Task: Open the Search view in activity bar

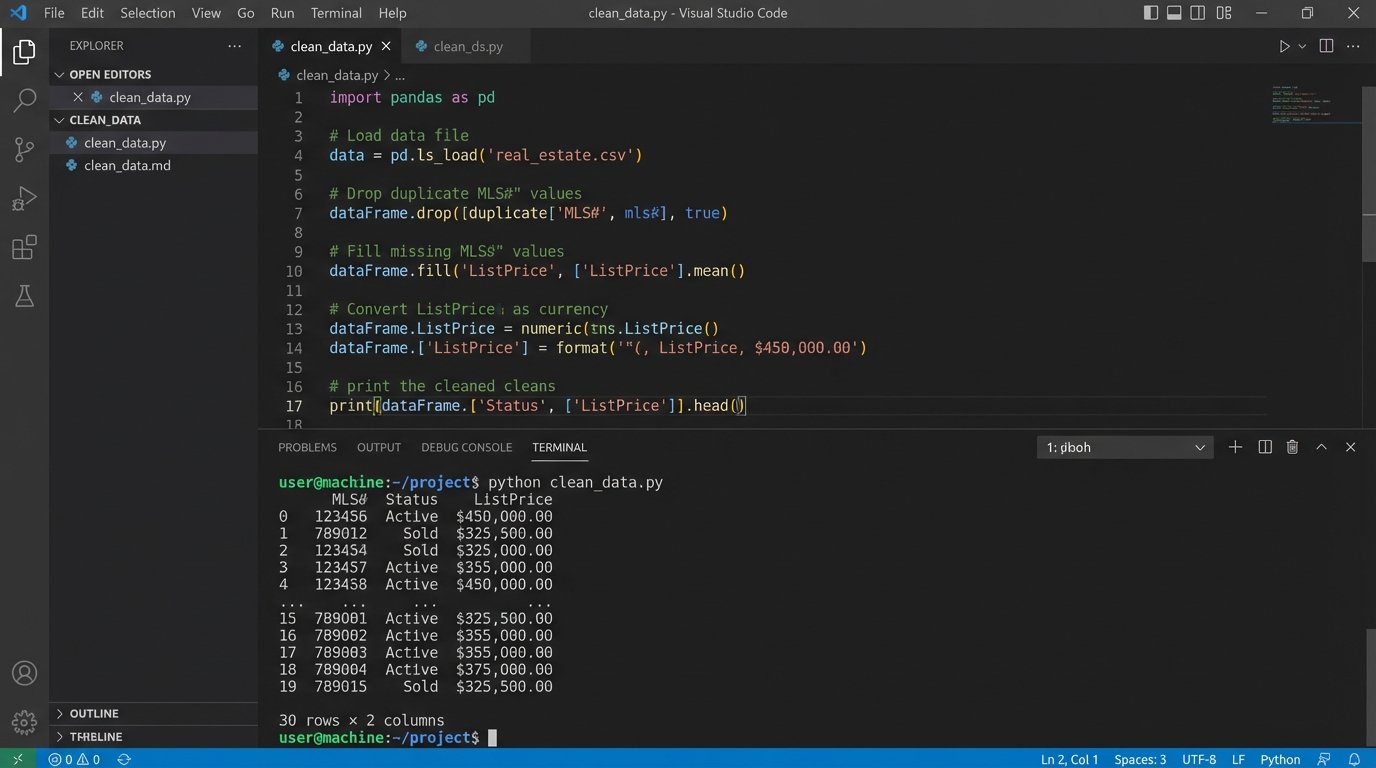Action: [24, 100]
